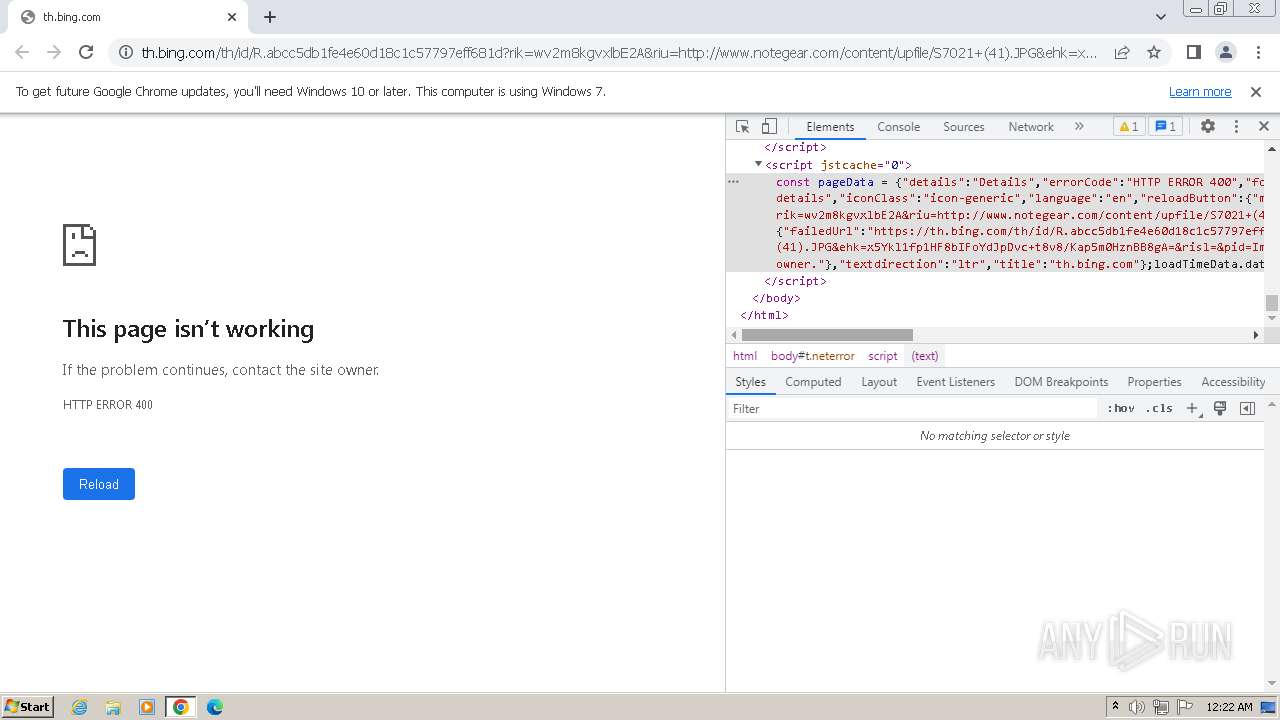This screenshot has width=1280, height=720.
Task: Focus the styles Filter input
Action: 913,408
